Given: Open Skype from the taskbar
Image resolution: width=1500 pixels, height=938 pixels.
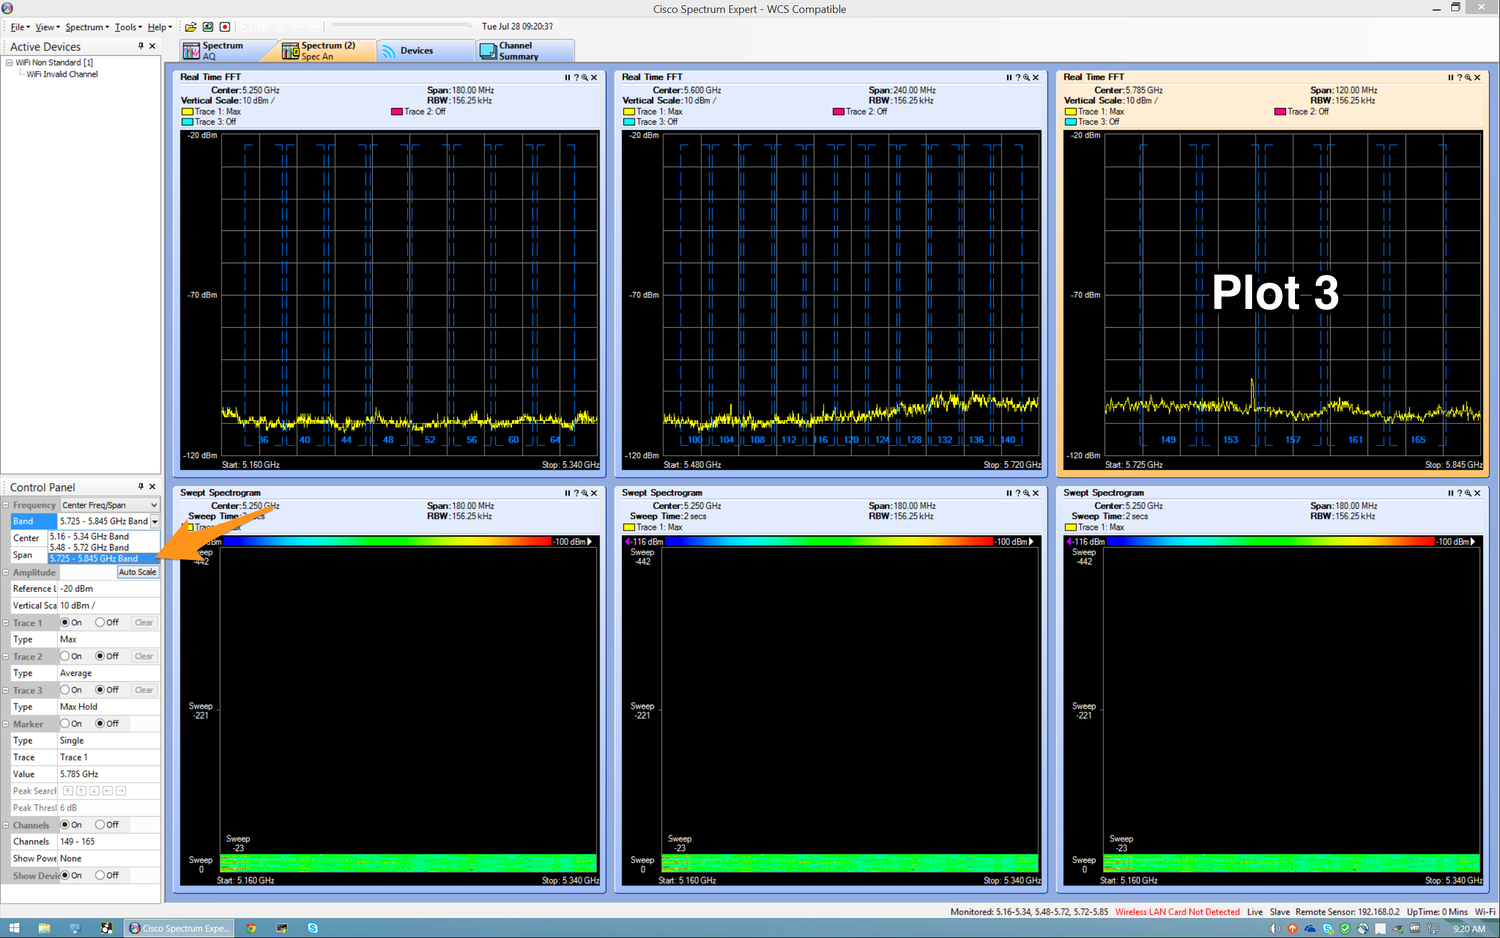Looking at the screenshot, I should click(x=313, y=928).
